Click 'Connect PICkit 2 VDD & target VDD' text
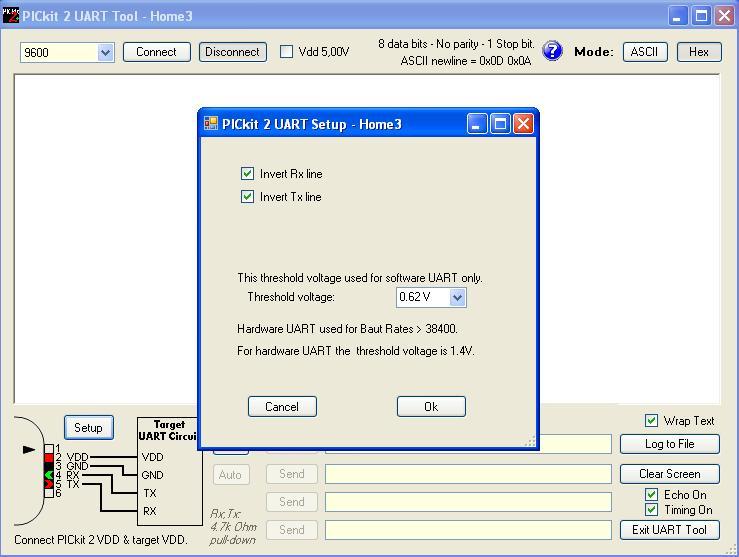 (x=101, y=540)
